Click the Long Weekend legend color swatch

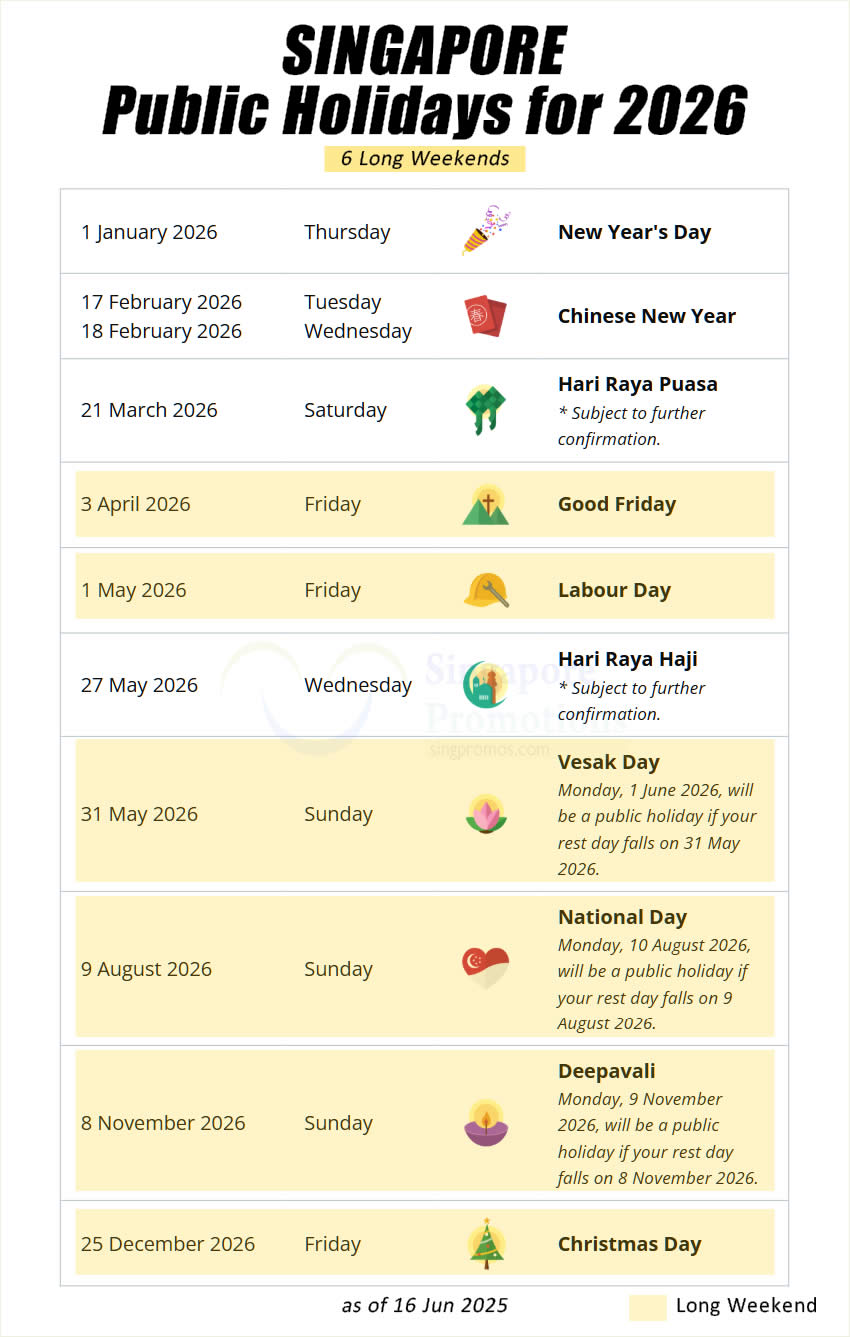coord(648,1307)
